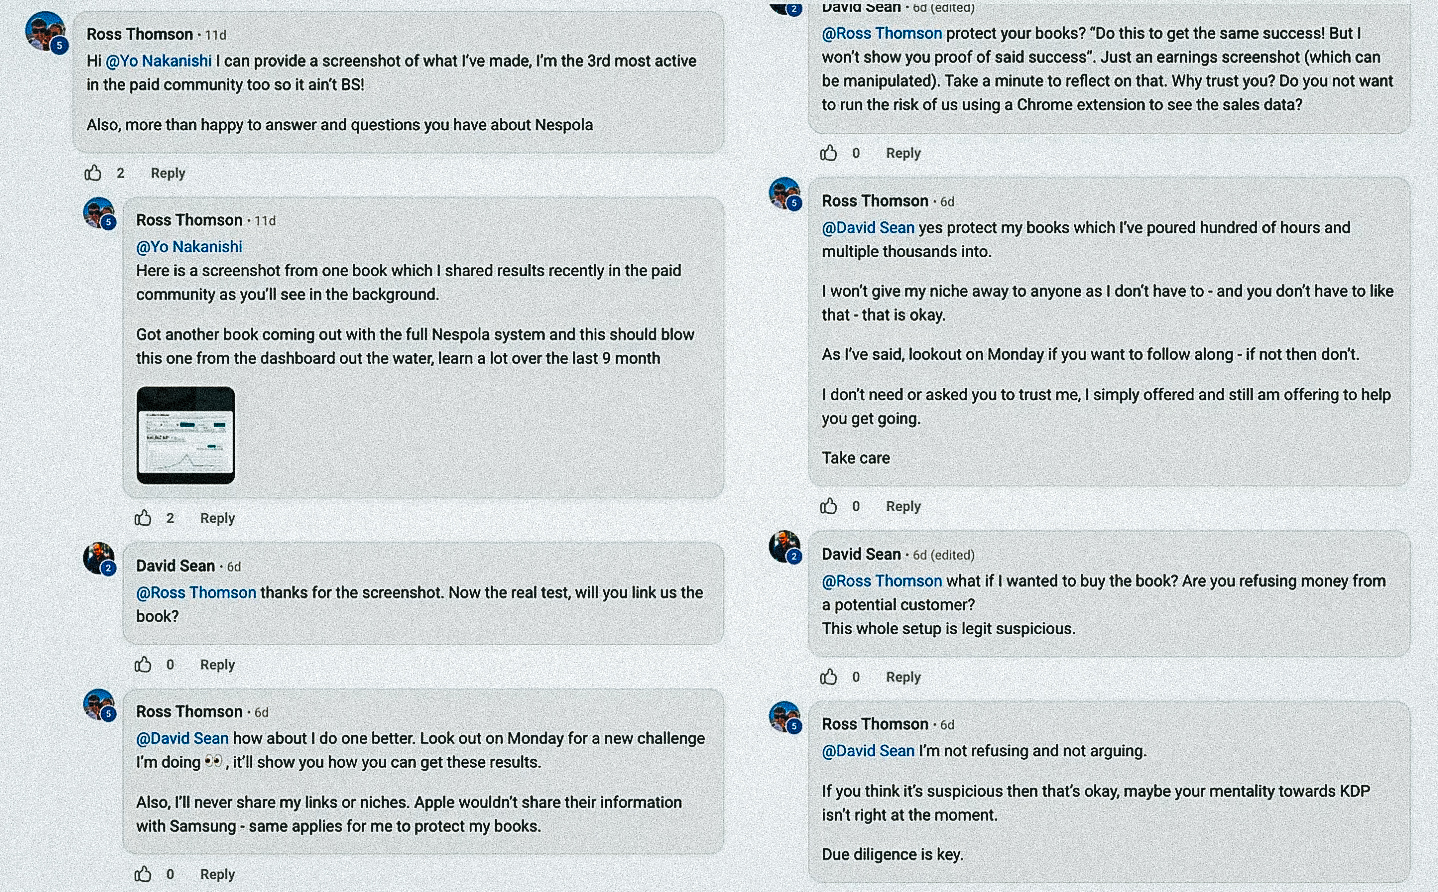The width and height of the screenshot is (1438, 892).
Task: Click the @Yo Nakanishi mention in the top comment
Action: coord(159,61)
